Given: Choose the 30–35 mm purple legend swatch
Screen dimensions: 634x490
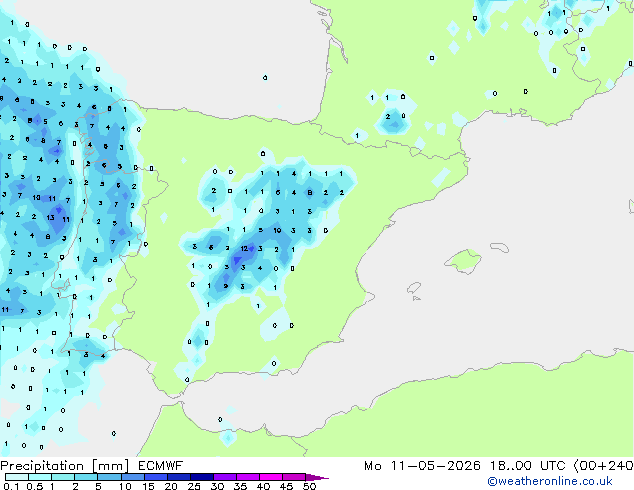Looking at the screenshot, I should [x=224, y=477].
